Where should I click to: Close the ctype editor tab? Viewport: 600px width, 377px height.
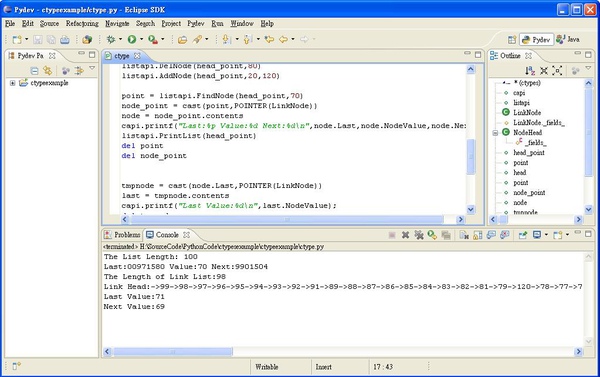pyautogui.click(x=137, y=56)
